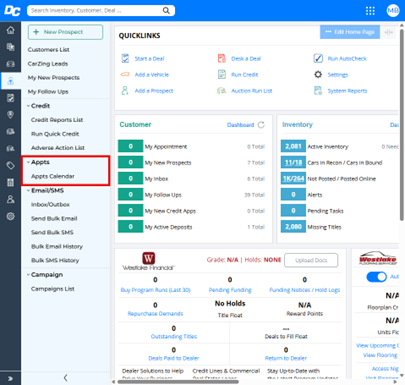Open Credit Reports List
The height and width of the screenshot is (385, 405).
coord(57,120)
